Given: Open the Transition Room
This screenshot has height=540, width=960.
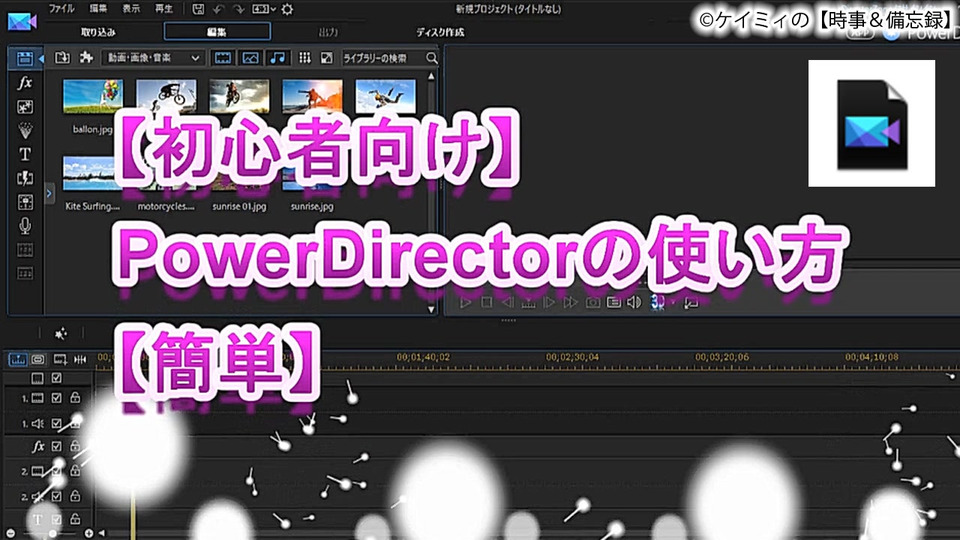Looking at the screenshot, I should (24, 178).
